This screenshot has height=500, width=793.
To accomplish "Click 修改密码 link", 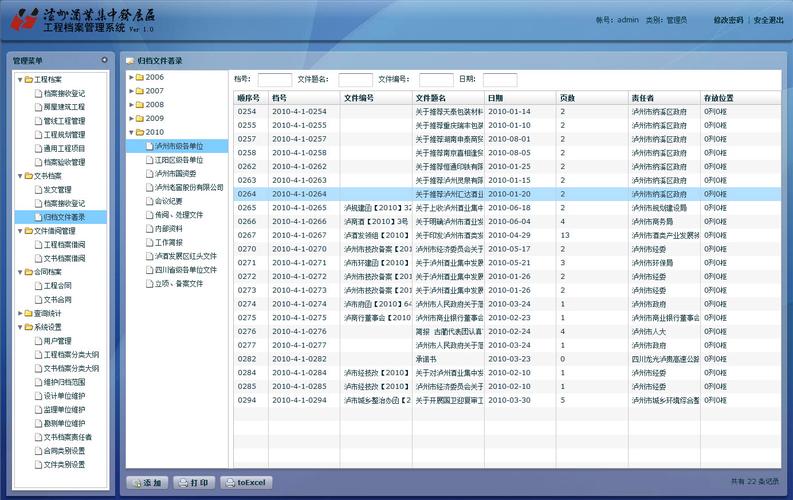I will [728, 20].
